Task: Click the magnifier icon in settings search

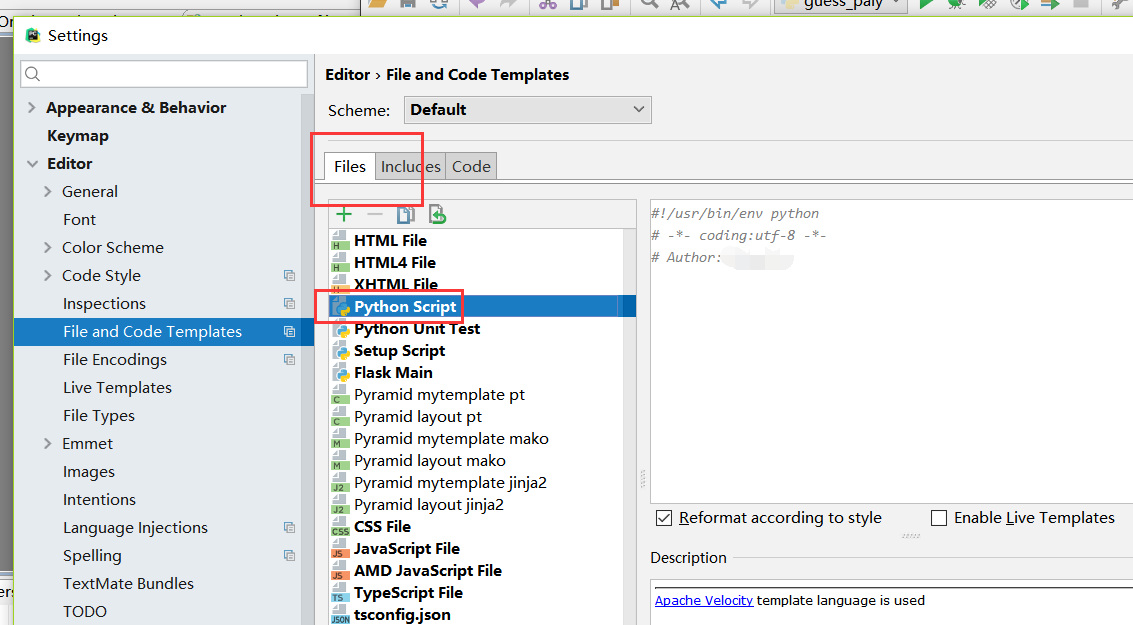Action: (33, 74)
